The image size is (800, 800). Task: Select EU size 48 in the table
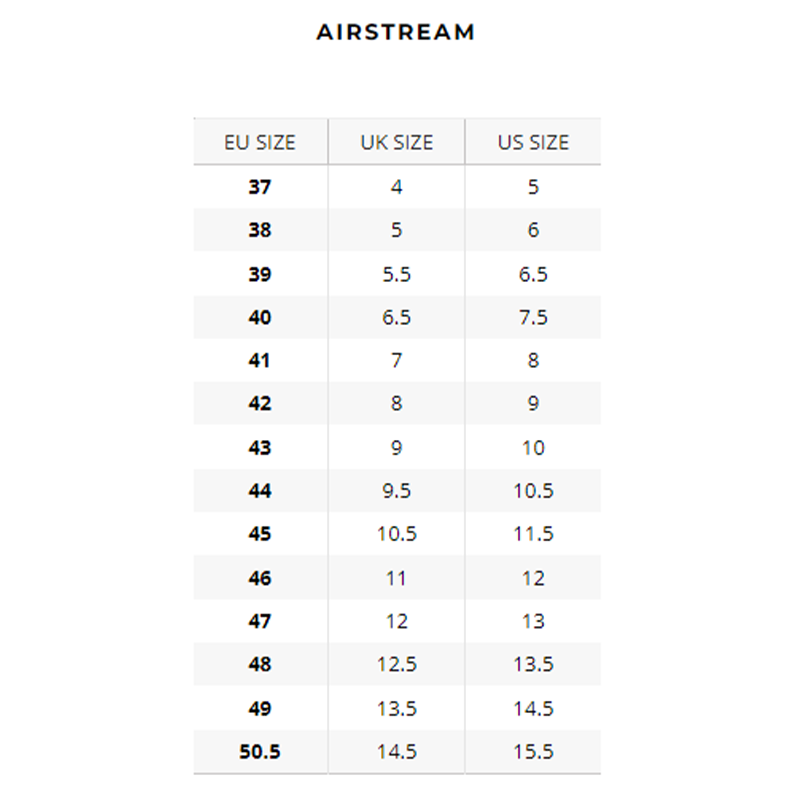260,665
